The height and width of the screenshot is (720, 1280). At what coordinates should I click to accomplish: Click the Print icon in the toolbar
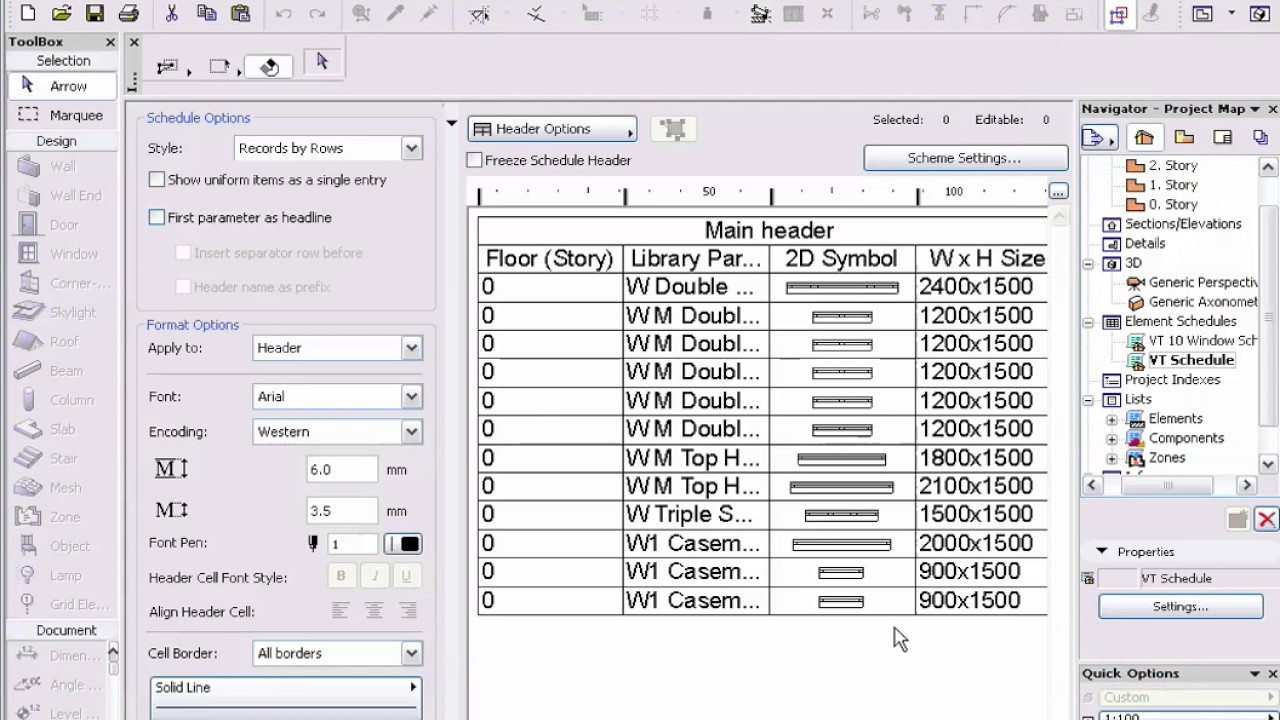(128, 14)
